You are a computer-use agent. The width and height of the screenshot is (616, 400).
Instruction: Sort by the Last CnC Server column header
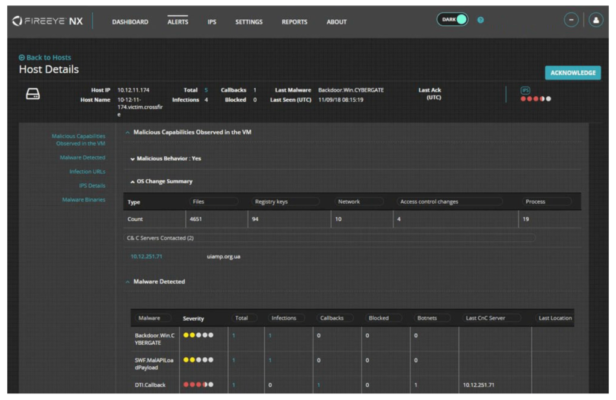pos(491,318)
